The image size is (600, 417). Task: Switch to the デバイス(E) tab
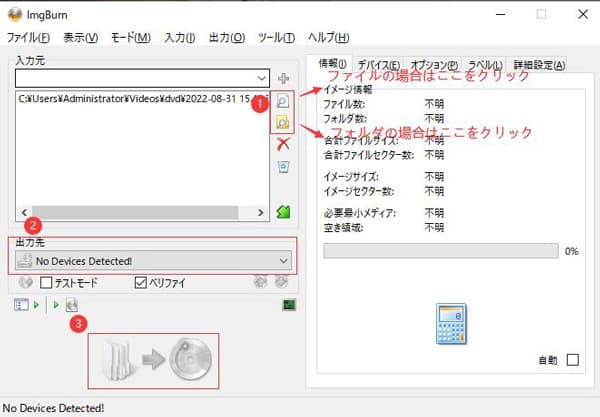click(x=379, y=65)
